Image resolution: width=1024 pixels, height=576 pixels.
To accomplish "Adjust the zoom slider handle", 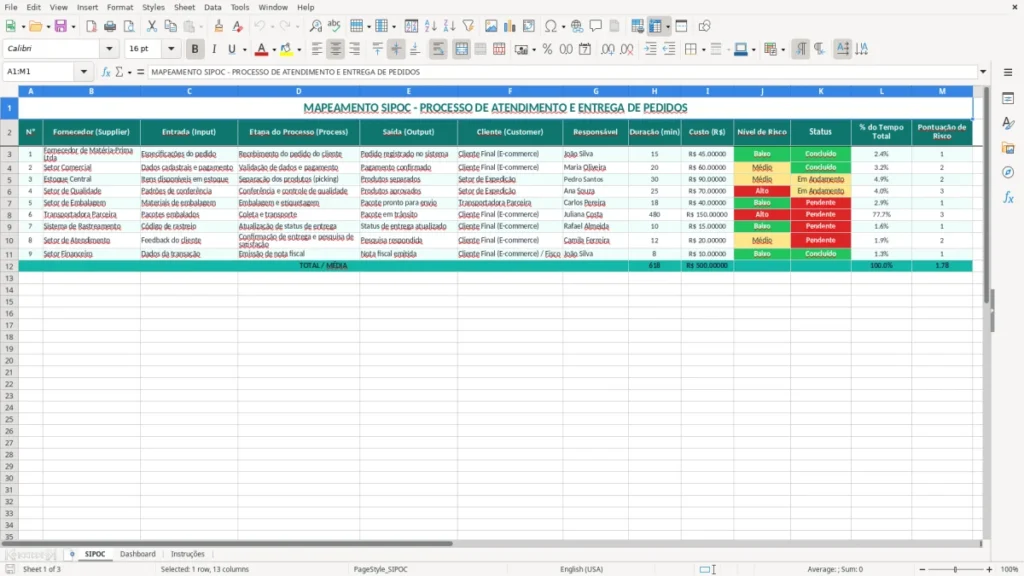I will pyautogui.click(x=955, y=569).
